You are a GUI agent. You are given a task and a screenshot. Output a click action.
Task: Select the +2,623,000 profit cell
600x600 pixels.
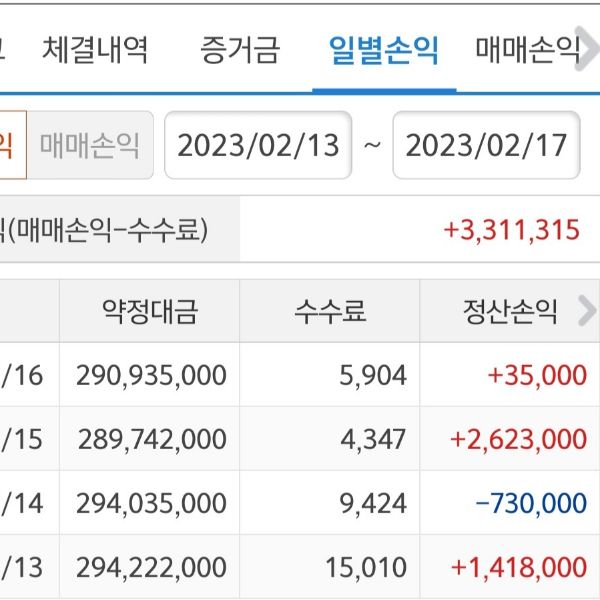[519, 439]
